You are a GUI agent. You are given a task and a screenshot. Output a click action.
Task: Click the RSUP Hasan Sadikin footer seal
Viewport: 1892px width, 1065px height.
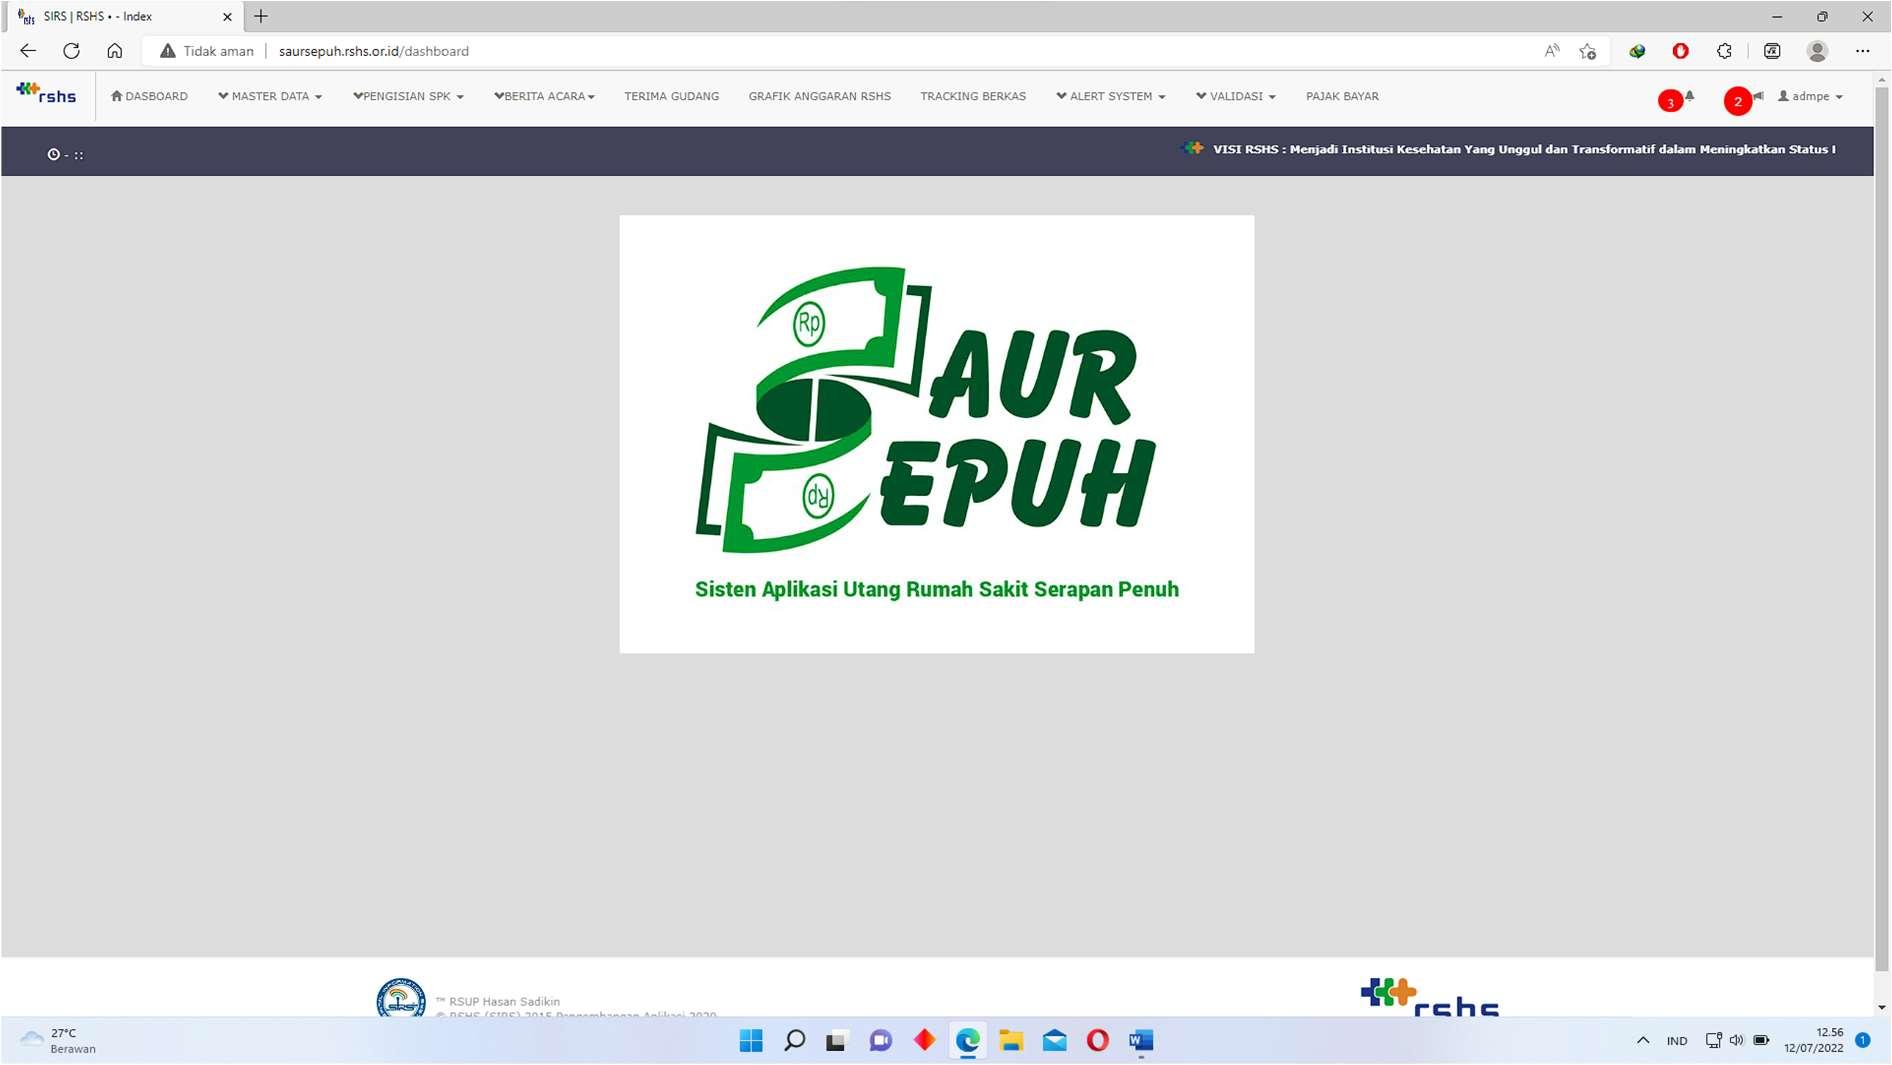[401, 997]
